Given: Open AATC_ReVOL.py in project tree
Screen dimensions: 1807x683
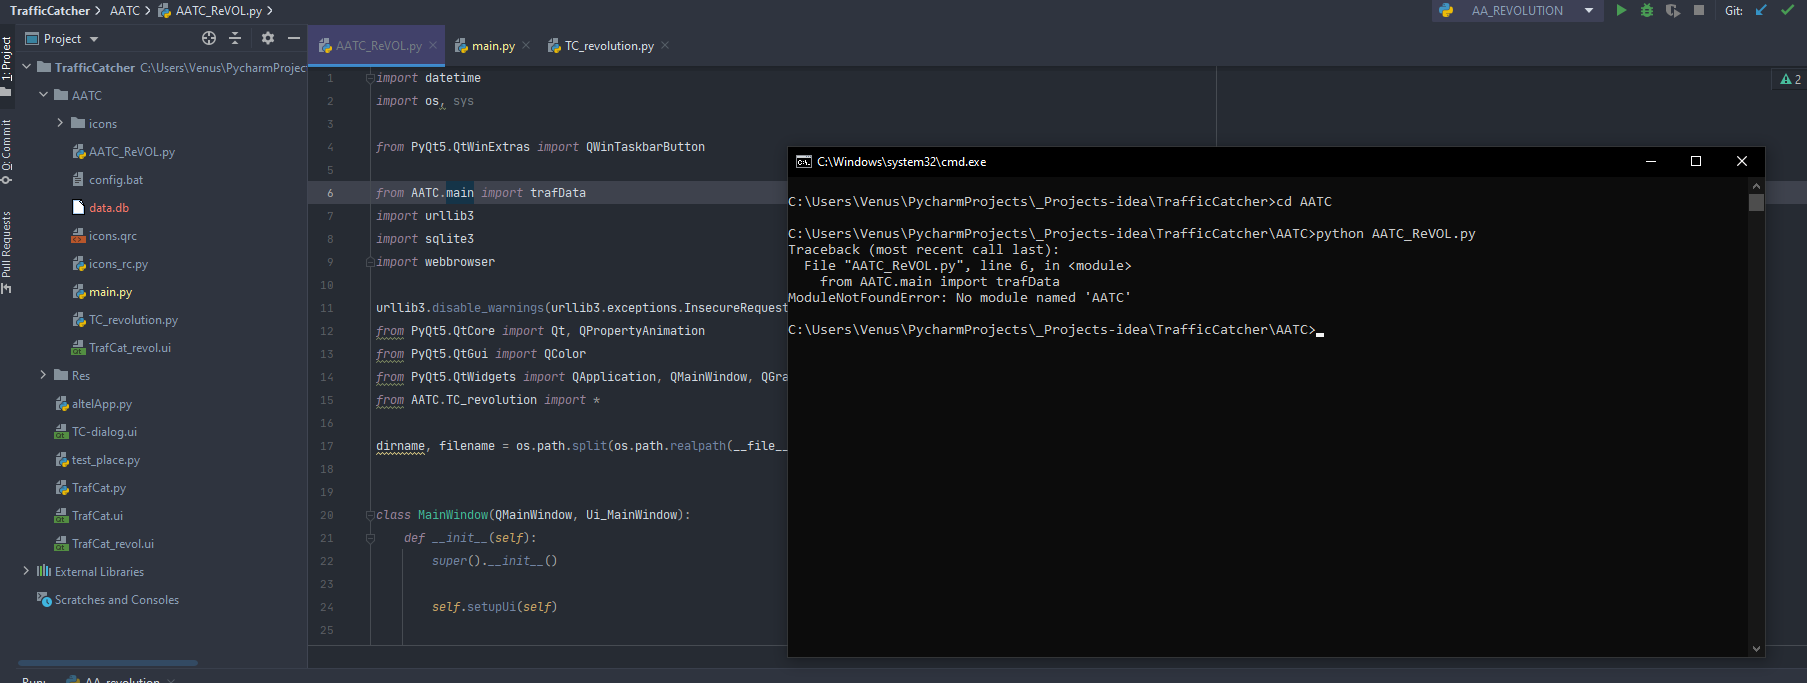Looking at the screenshot, I should [x=131, y=151].
